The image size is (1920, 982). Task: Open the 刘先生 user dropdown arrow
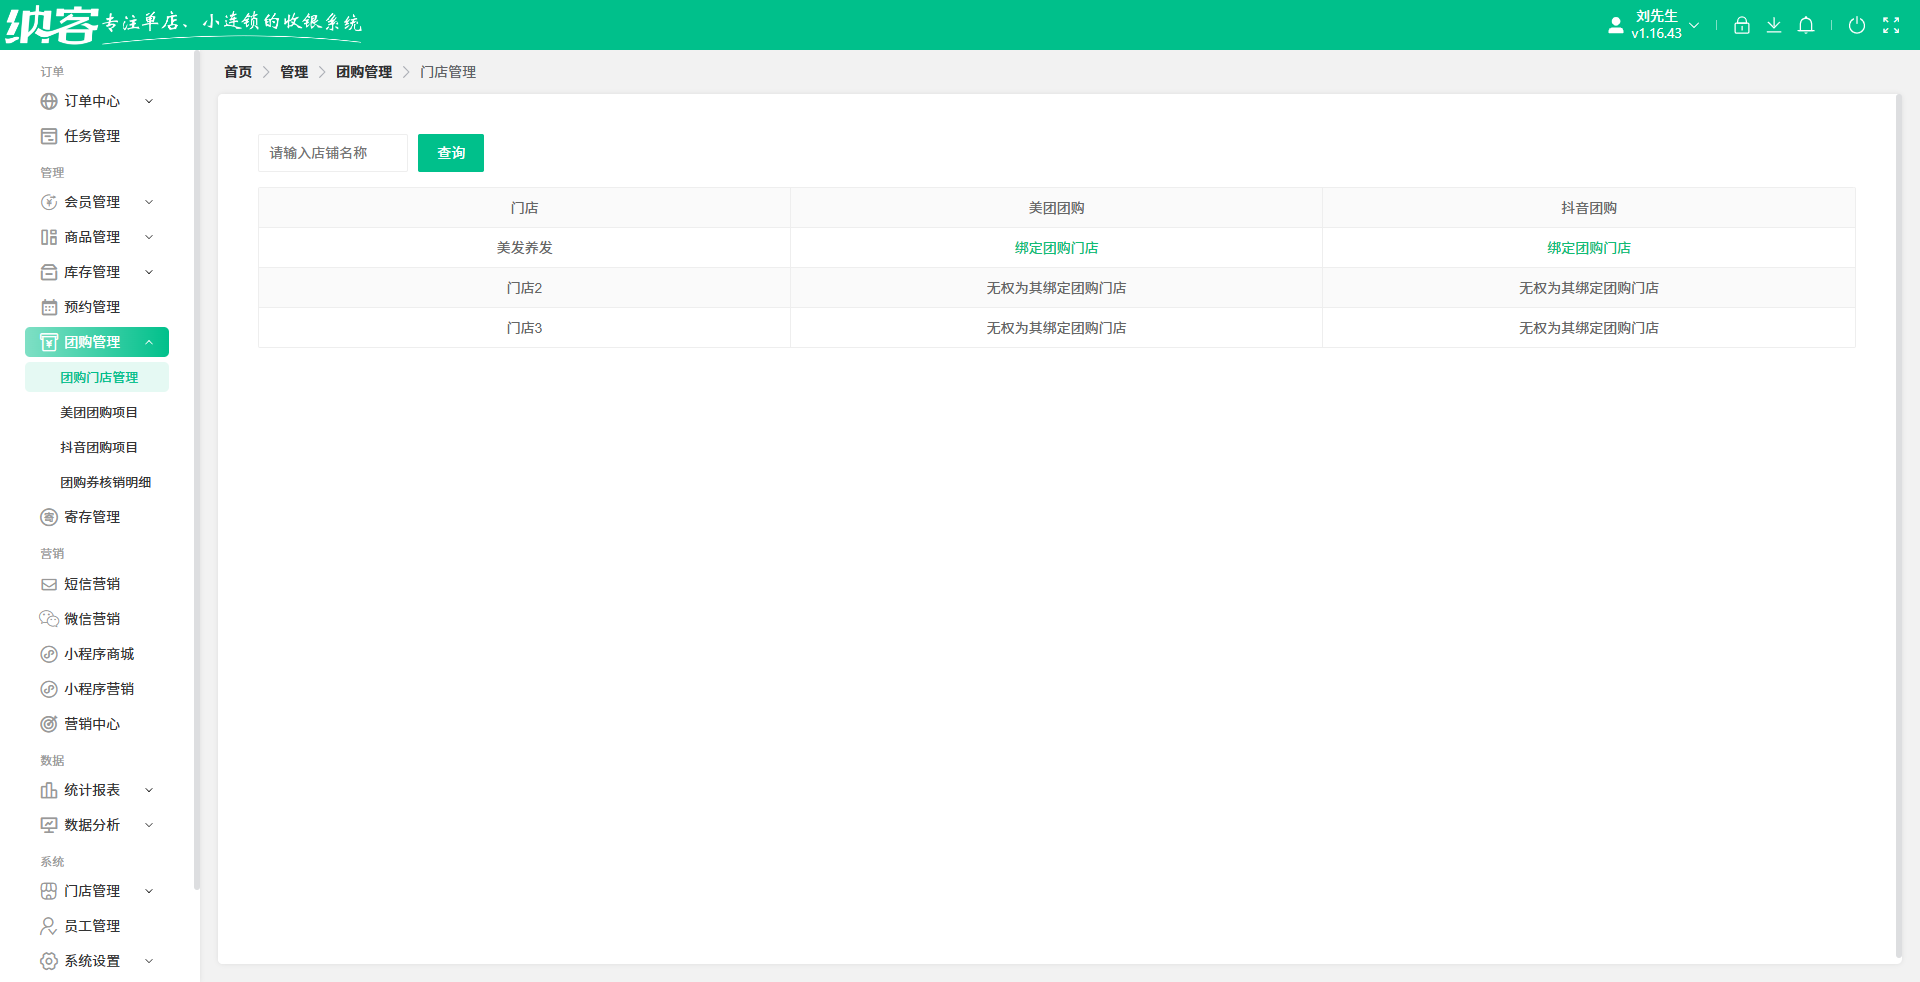pos(1694,25)
